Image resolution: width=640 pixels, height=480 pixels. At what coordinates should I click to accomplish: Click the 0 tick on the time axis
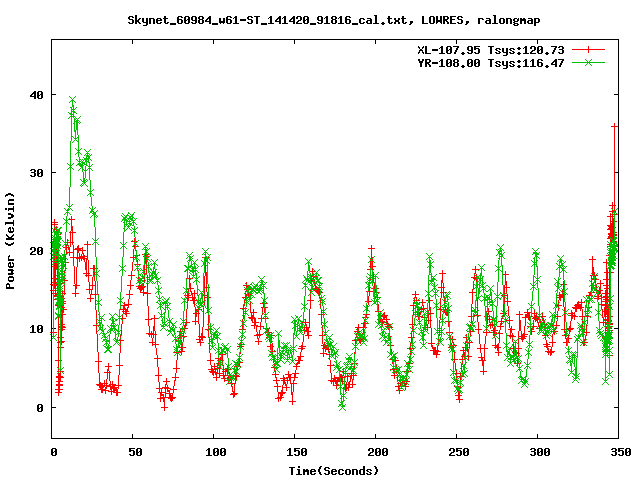[x=53, y=453]
